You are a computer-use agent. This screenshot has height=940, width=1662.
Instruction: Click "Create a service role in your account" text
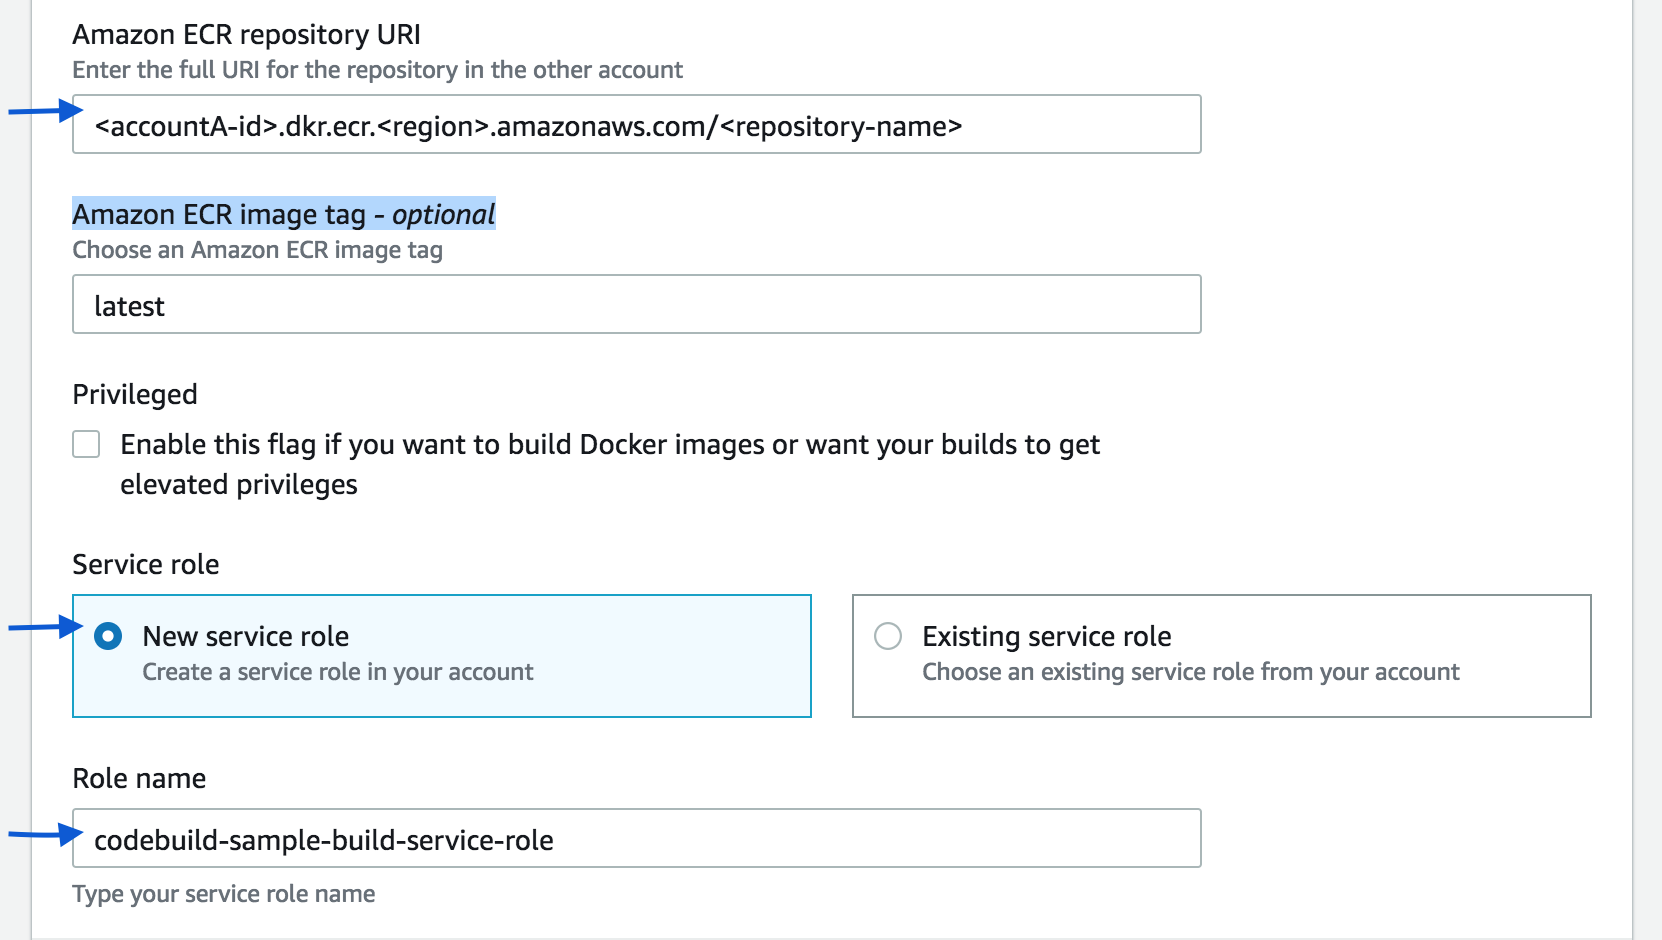338,672
